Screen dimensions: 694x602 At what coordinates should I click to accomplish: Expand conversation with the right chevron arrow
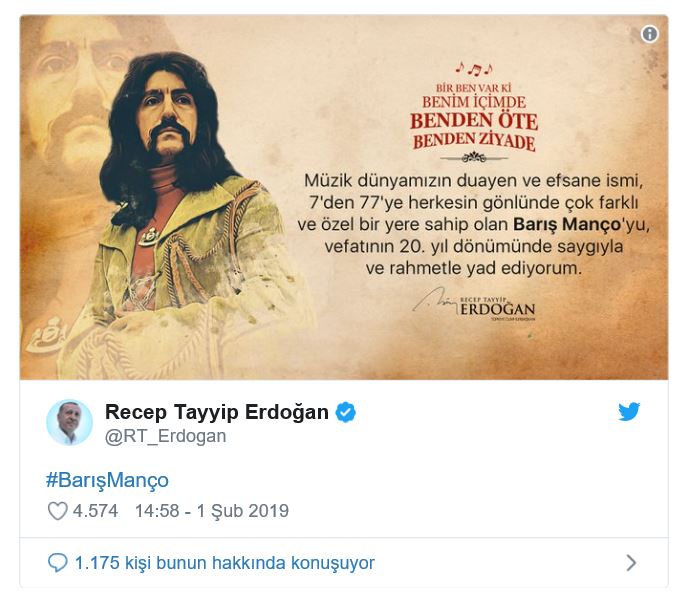coord(632,563)
